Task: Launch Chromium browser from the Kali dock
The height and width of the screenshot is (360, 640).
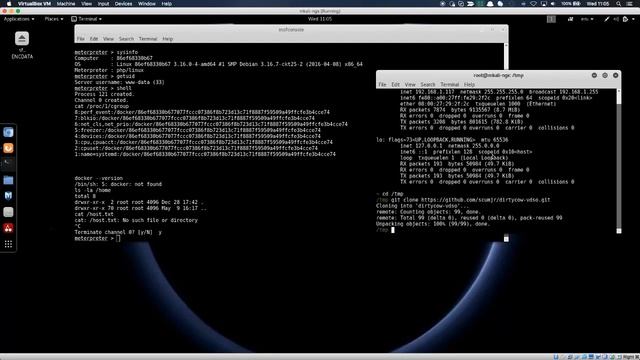Action: (8, 132)
